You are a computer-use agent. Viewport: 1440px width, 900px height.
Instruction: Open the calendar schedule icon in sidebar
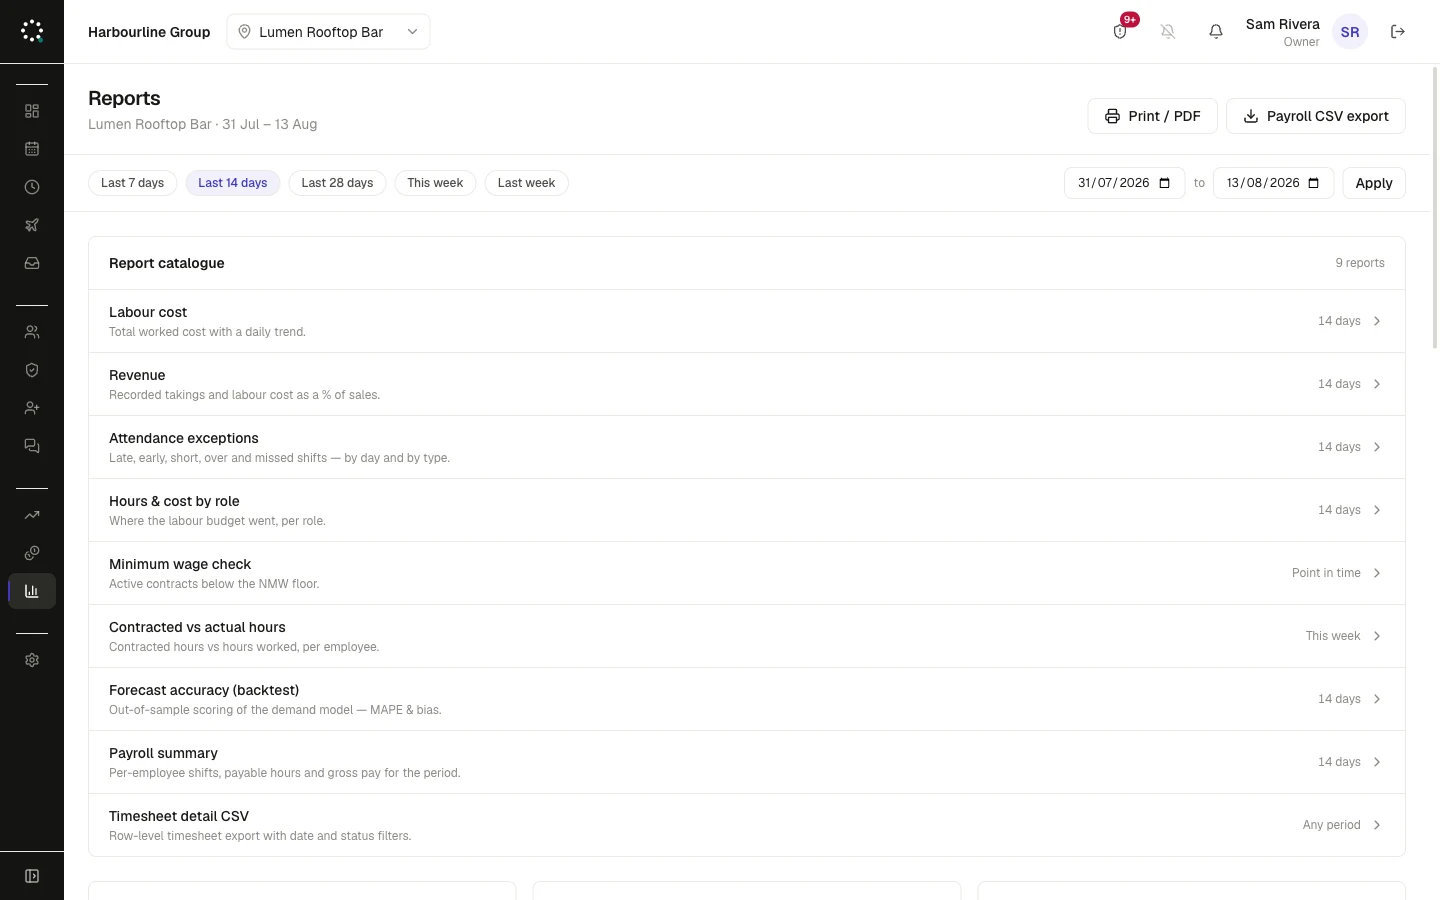(32, 149)
